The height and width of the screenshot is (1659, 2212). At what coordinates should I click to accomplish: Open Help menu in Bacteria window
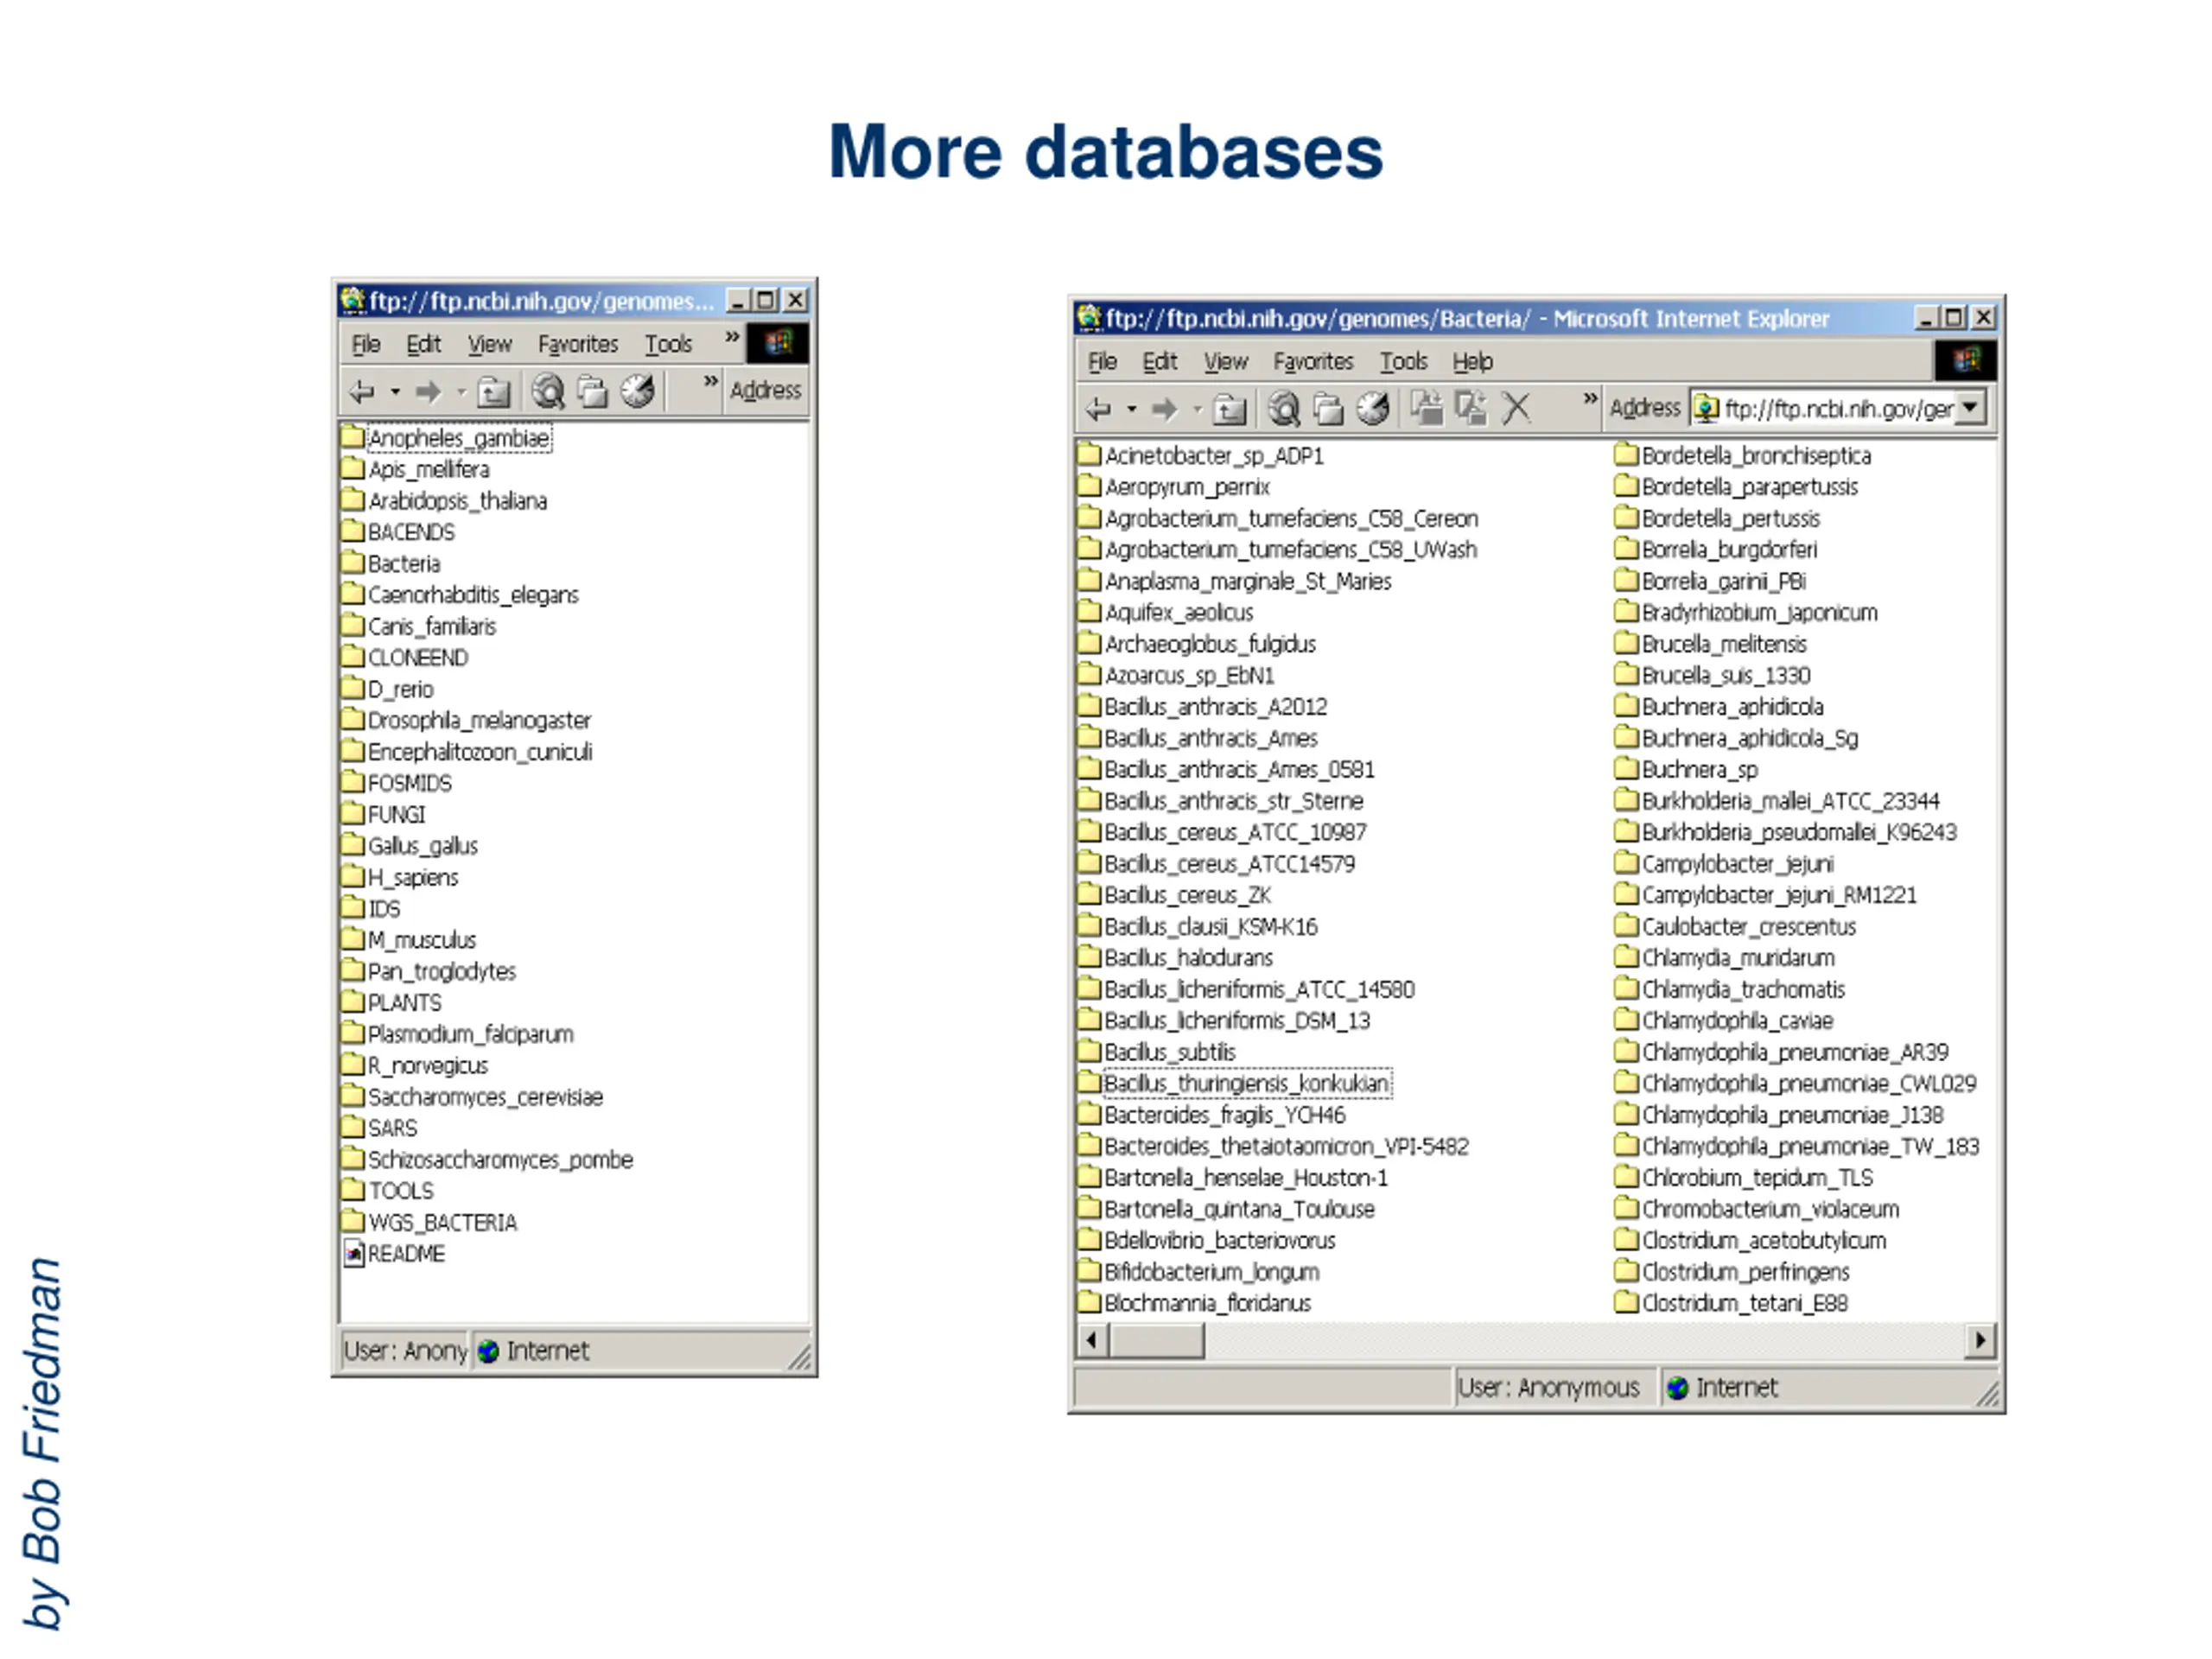pos(1472,361)
